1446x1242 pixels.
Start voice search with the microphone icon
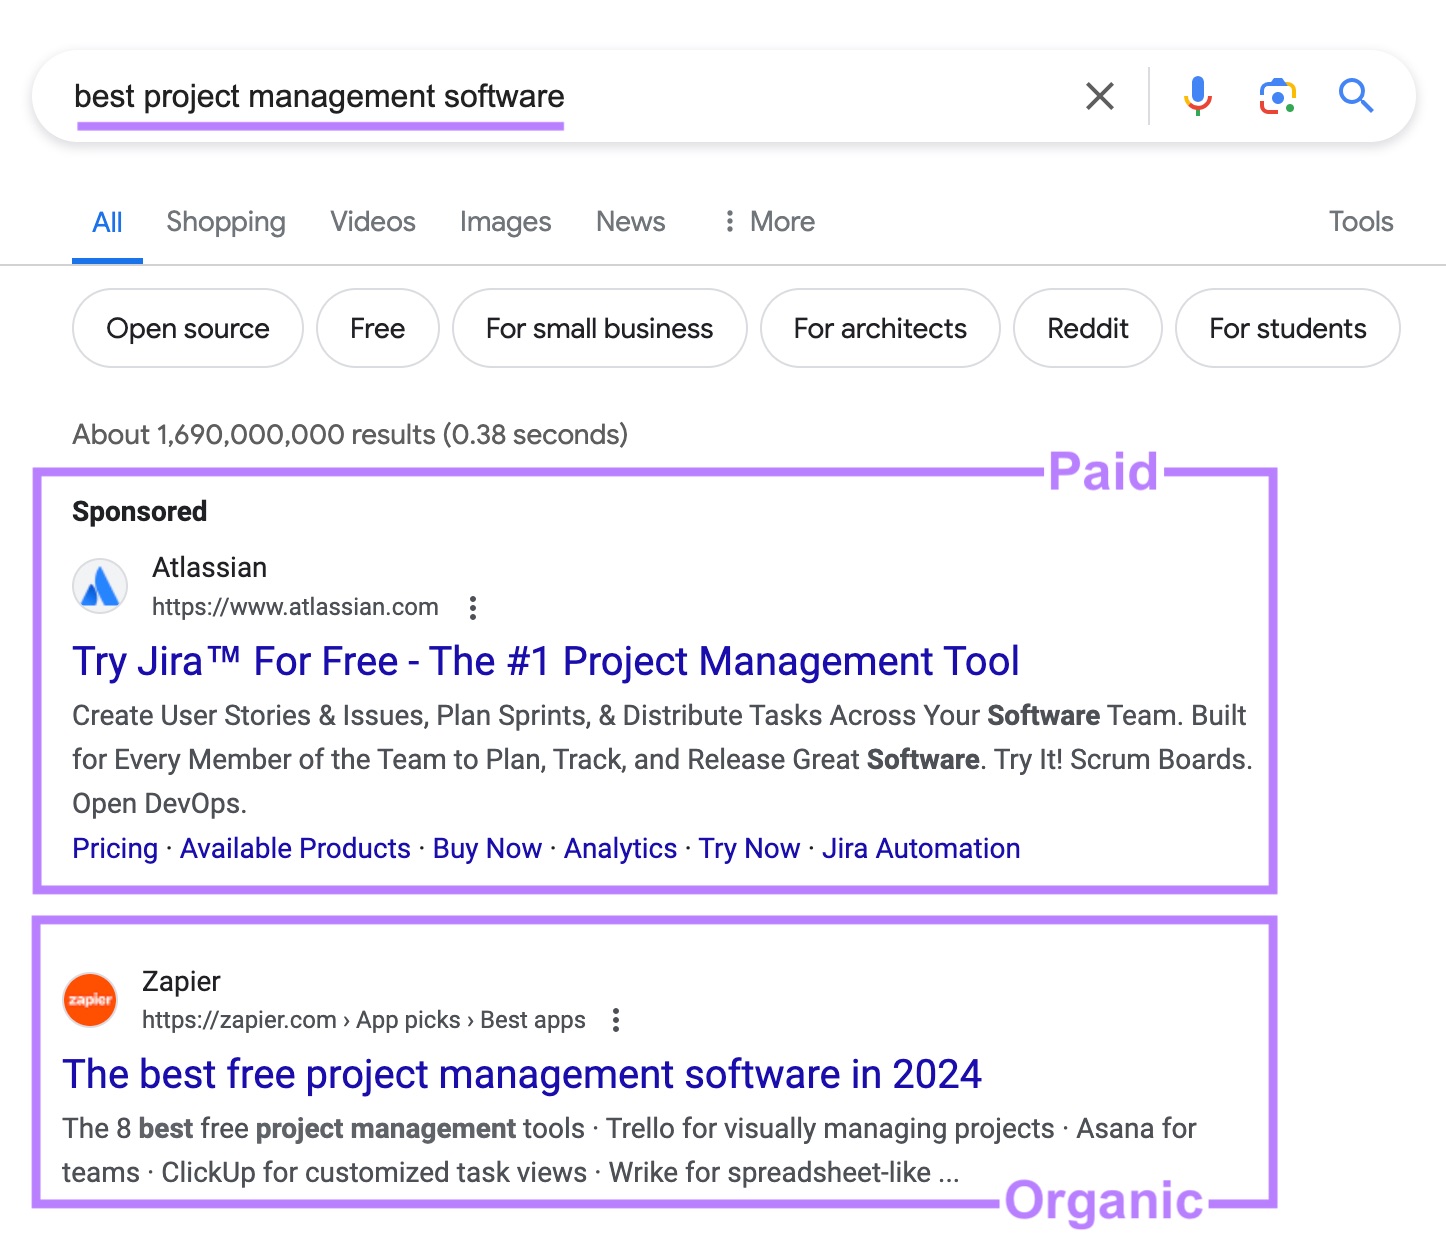tap(1198, 96)
